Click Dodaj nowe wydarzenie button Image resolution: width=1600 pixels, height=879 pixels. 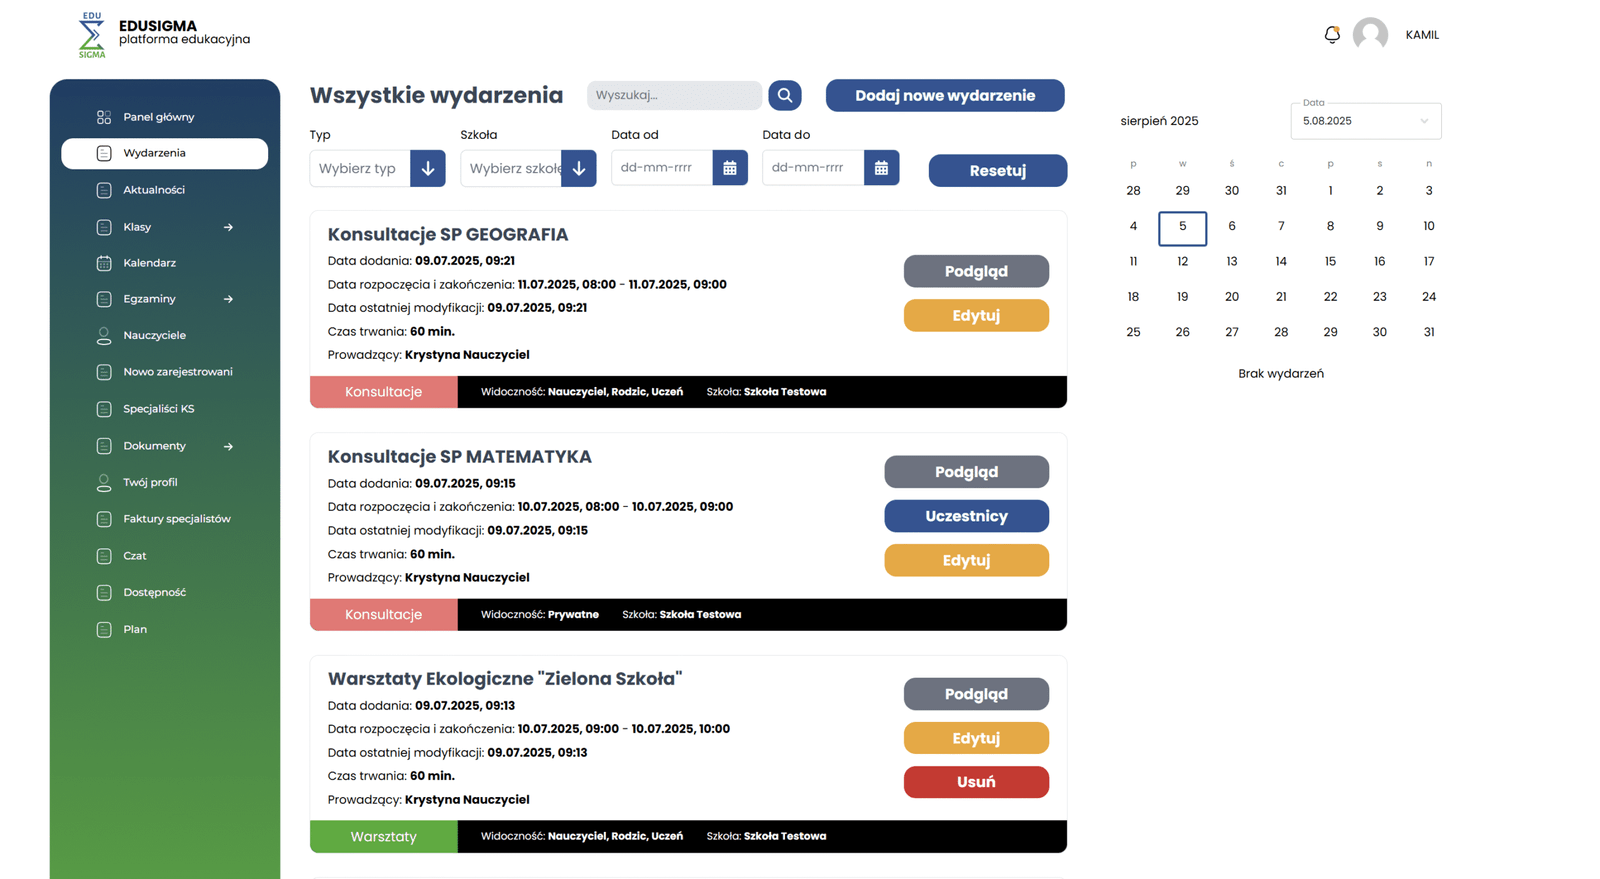coord(944,95)
